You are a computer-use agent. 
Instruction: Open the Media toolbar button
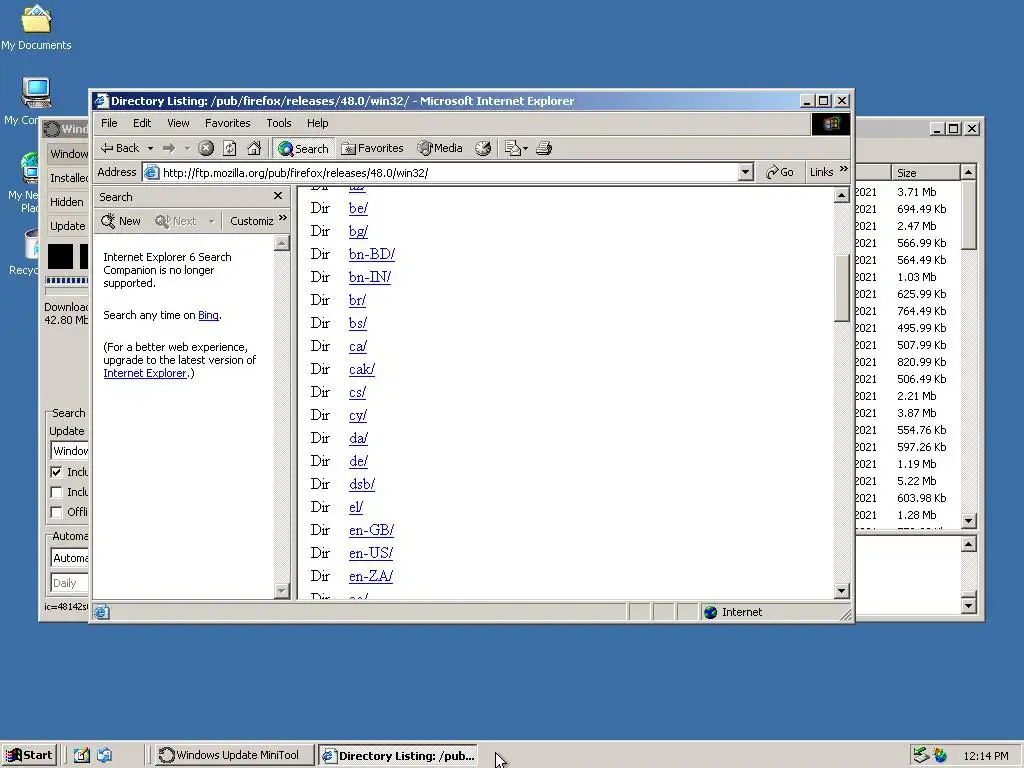coord(440,148)
